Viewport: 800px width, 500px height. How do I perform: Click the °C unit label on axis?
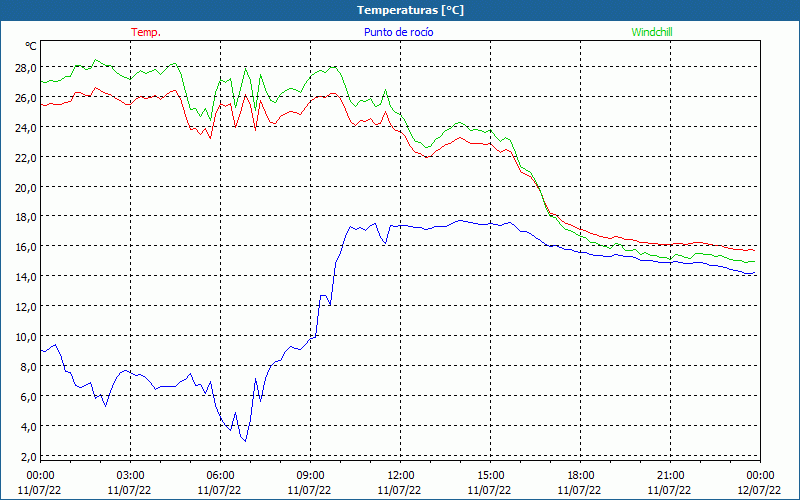point(31,46)
